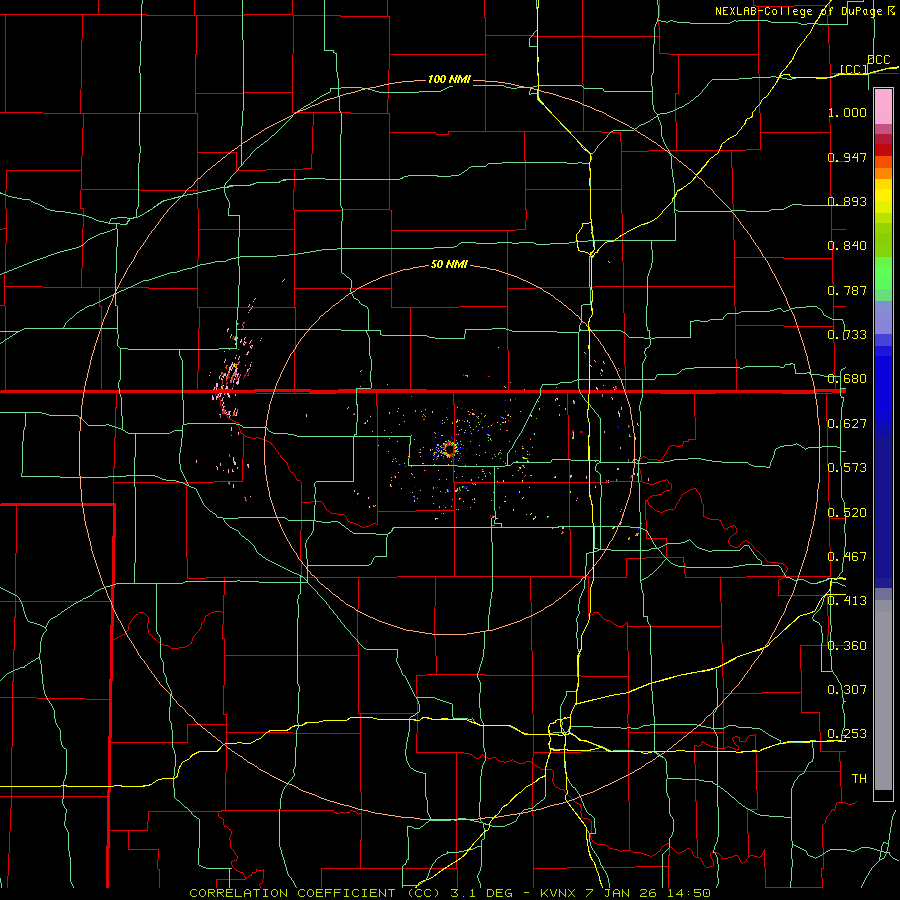Select the 0.413 scale value
Screen dimensions: 900x900
coord(847,601)
